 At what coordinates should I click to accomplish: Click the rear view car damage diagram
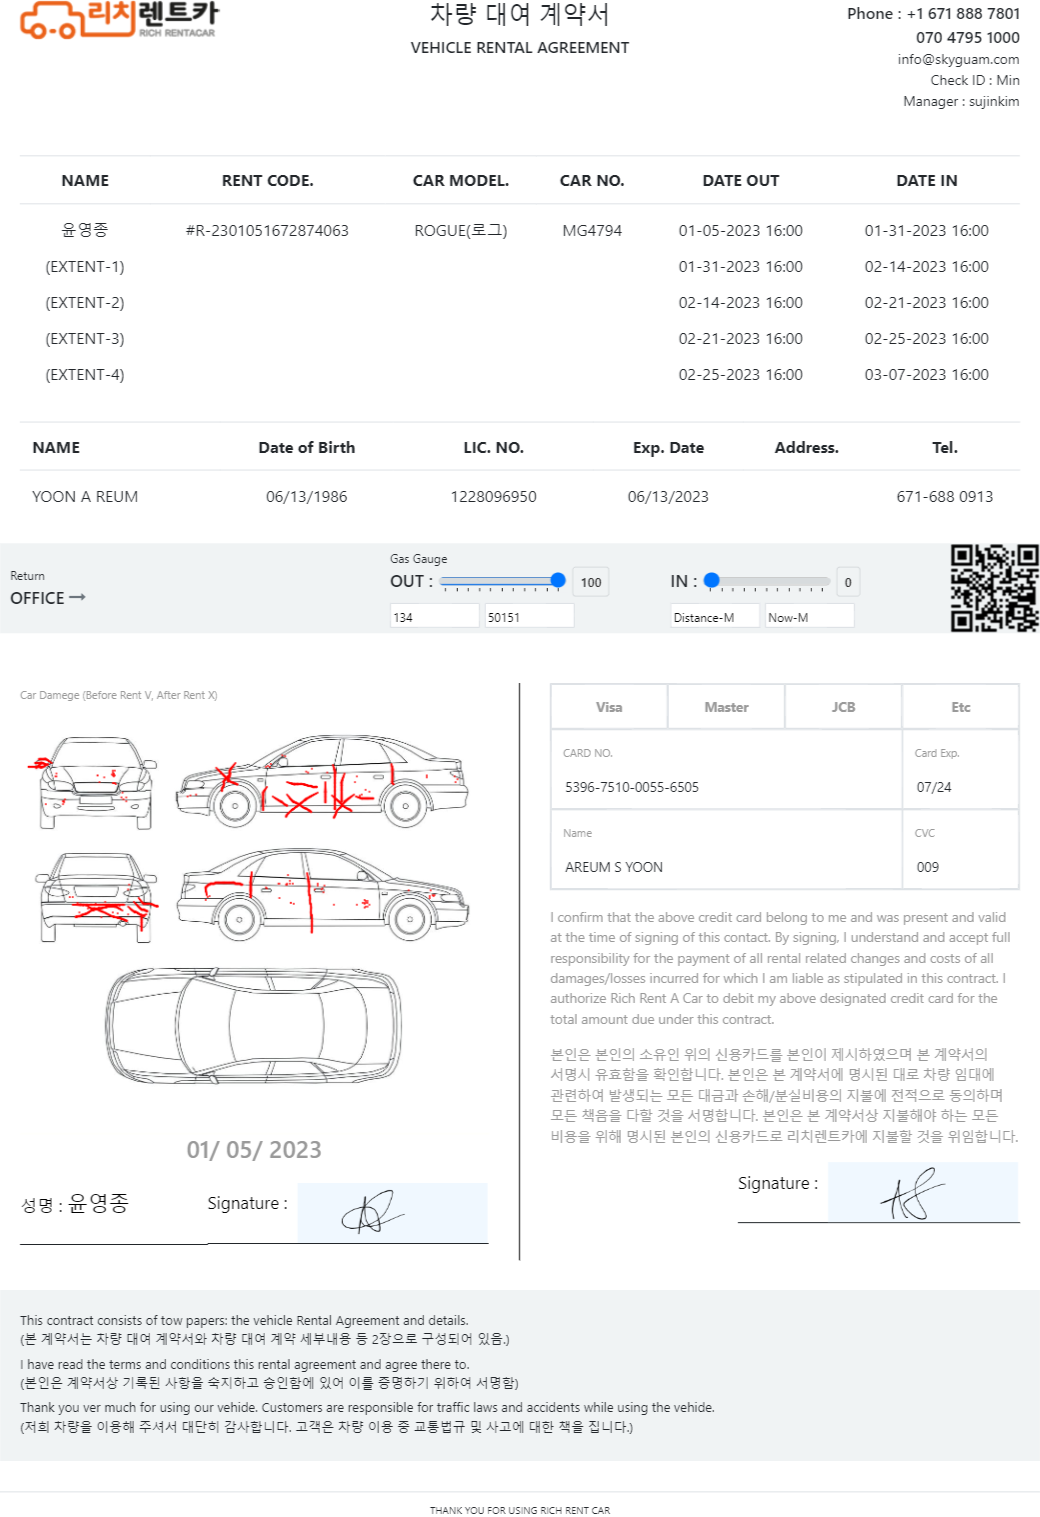pos(96,897)
